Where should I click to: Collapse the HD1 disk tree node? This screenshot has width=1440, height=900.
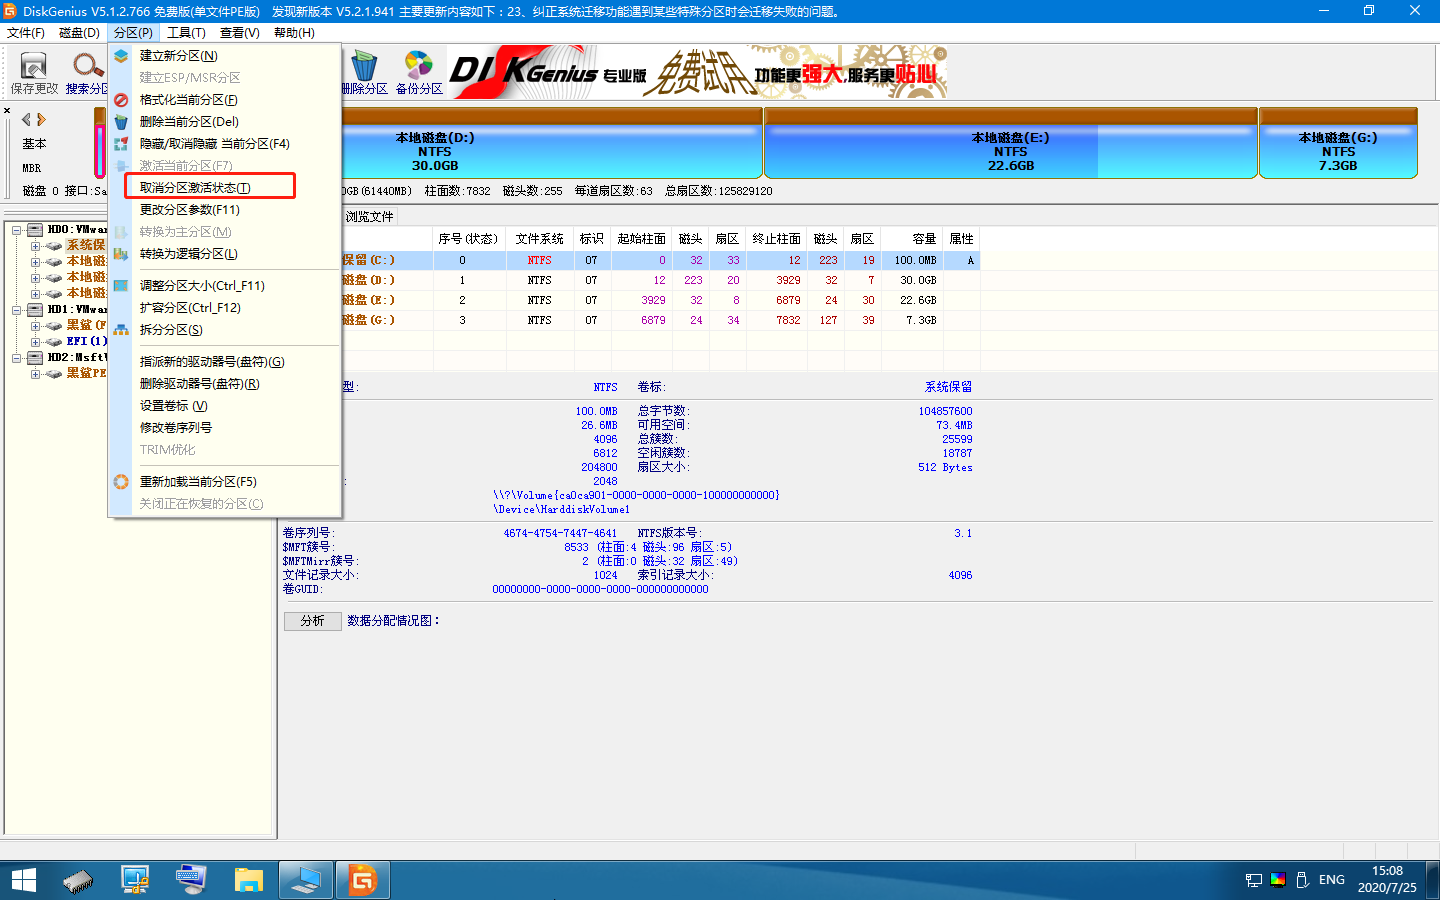17,310
